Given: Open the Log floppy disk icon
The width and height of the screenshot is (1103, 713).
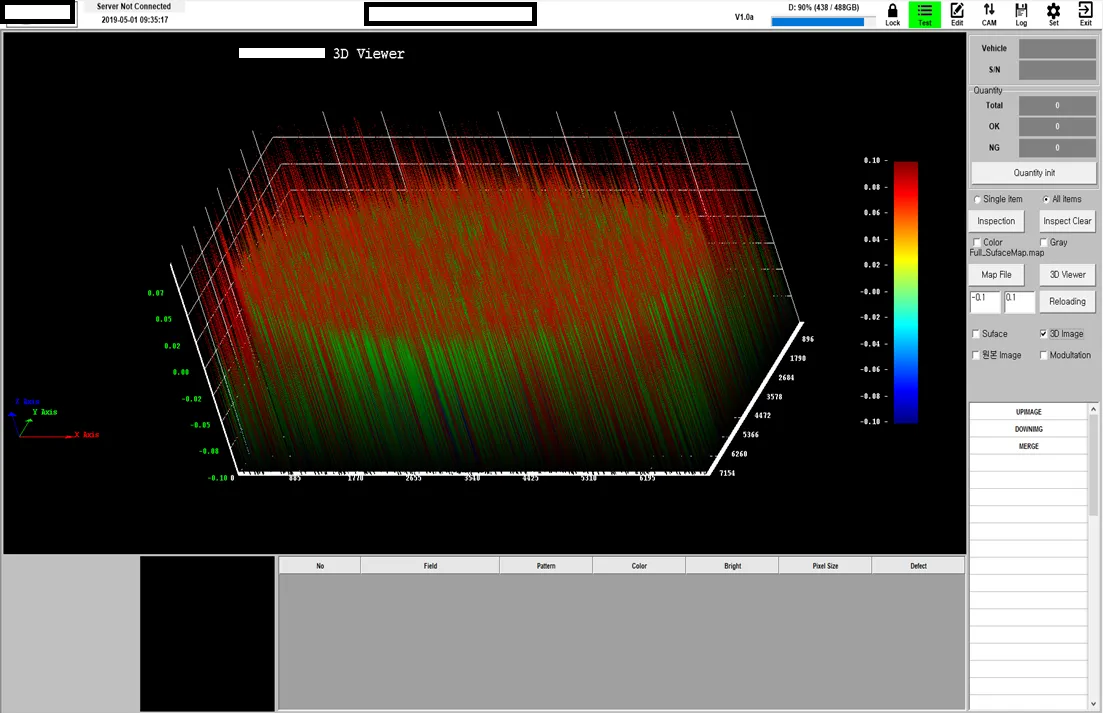Looking at the screenshot, I should [x=1021, y=13].
